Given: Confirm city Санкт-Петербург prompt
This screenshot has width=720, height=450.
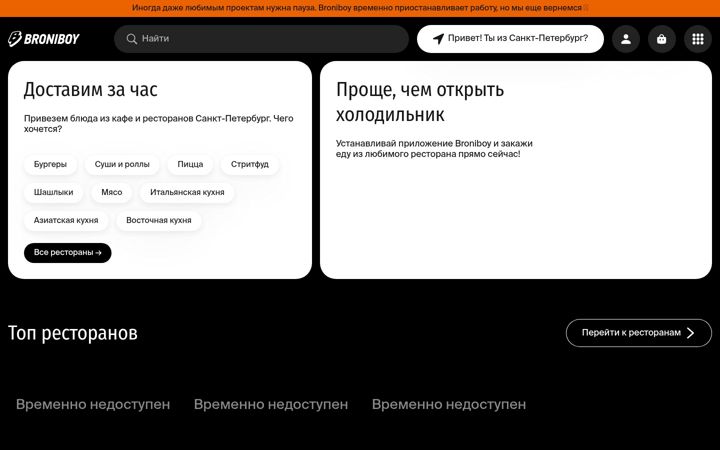Looking at the screenshot, I should pyautogui.click(x=510, y=39).
